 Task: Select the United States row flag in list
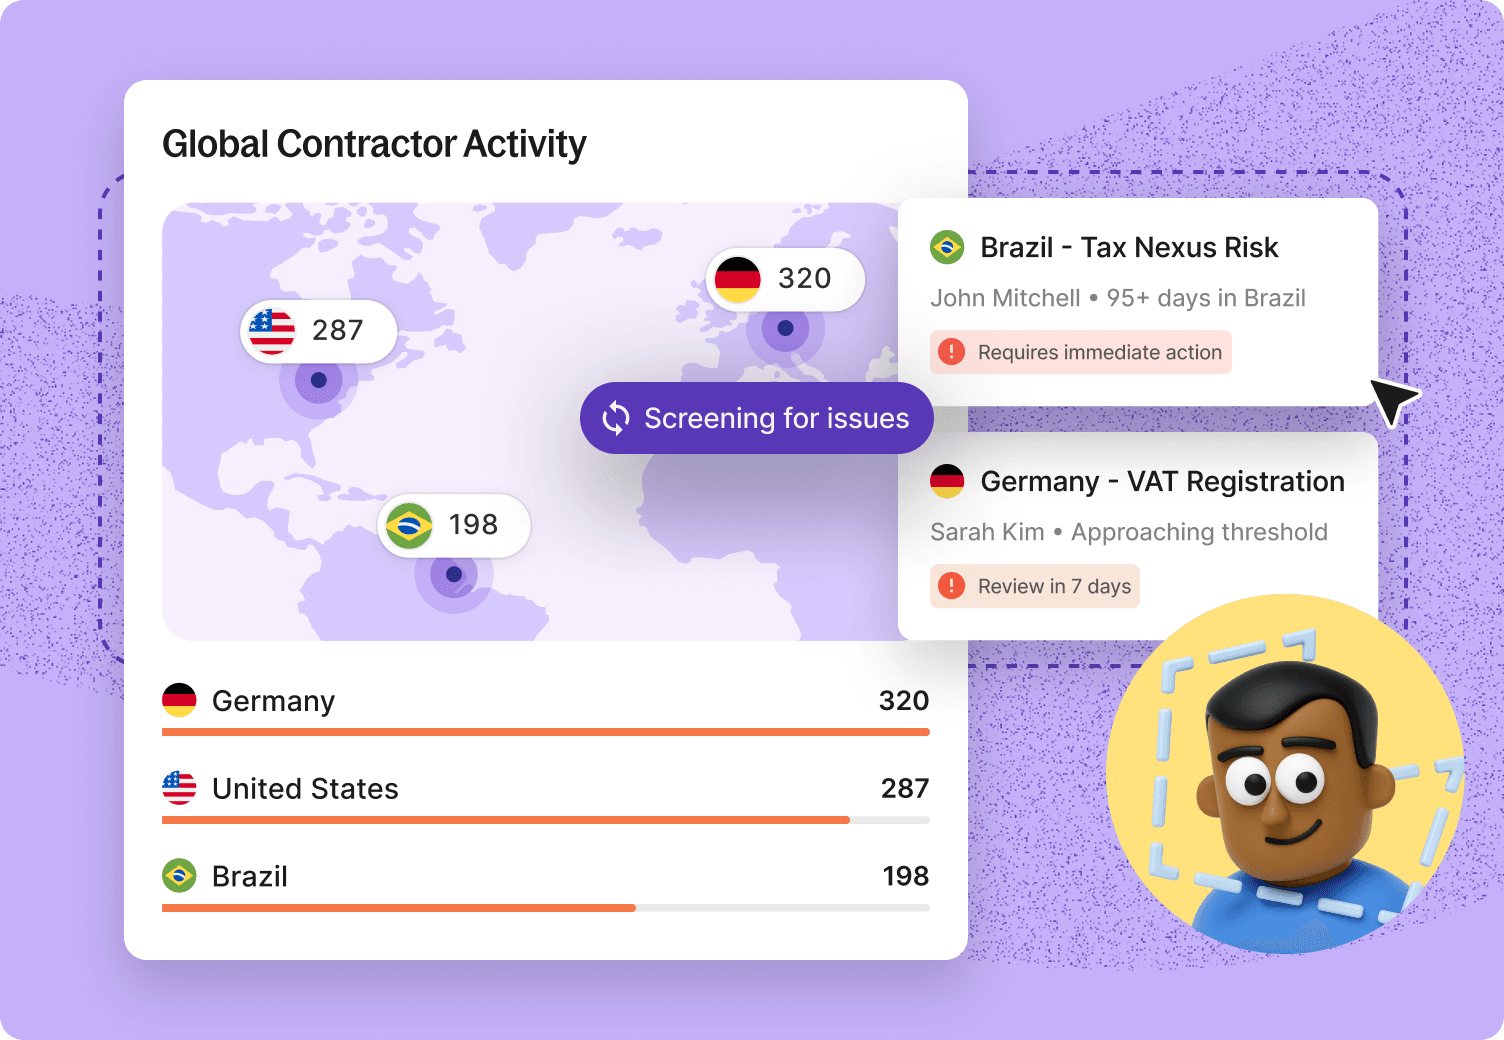[180, 788]
